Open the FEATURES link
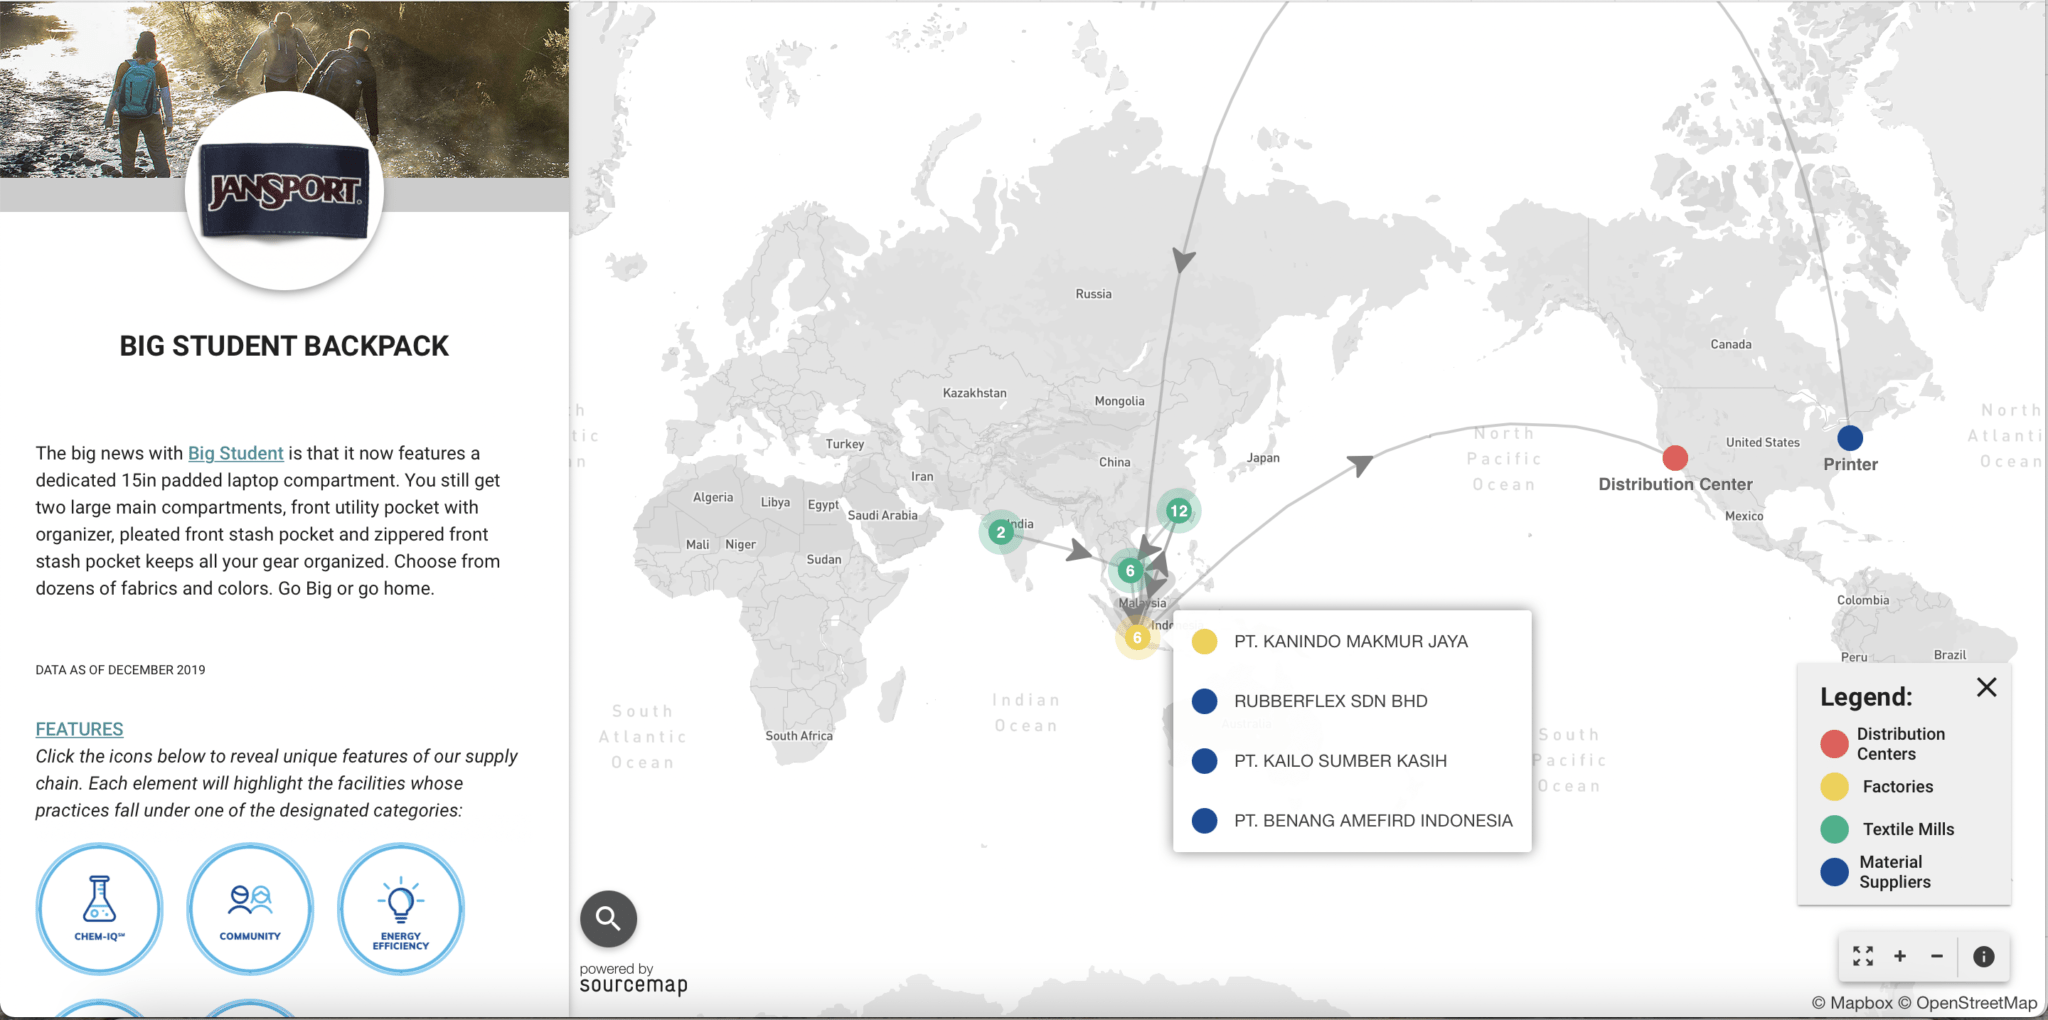Viewport: 2048px width, 1020px height. click(80, 729)
